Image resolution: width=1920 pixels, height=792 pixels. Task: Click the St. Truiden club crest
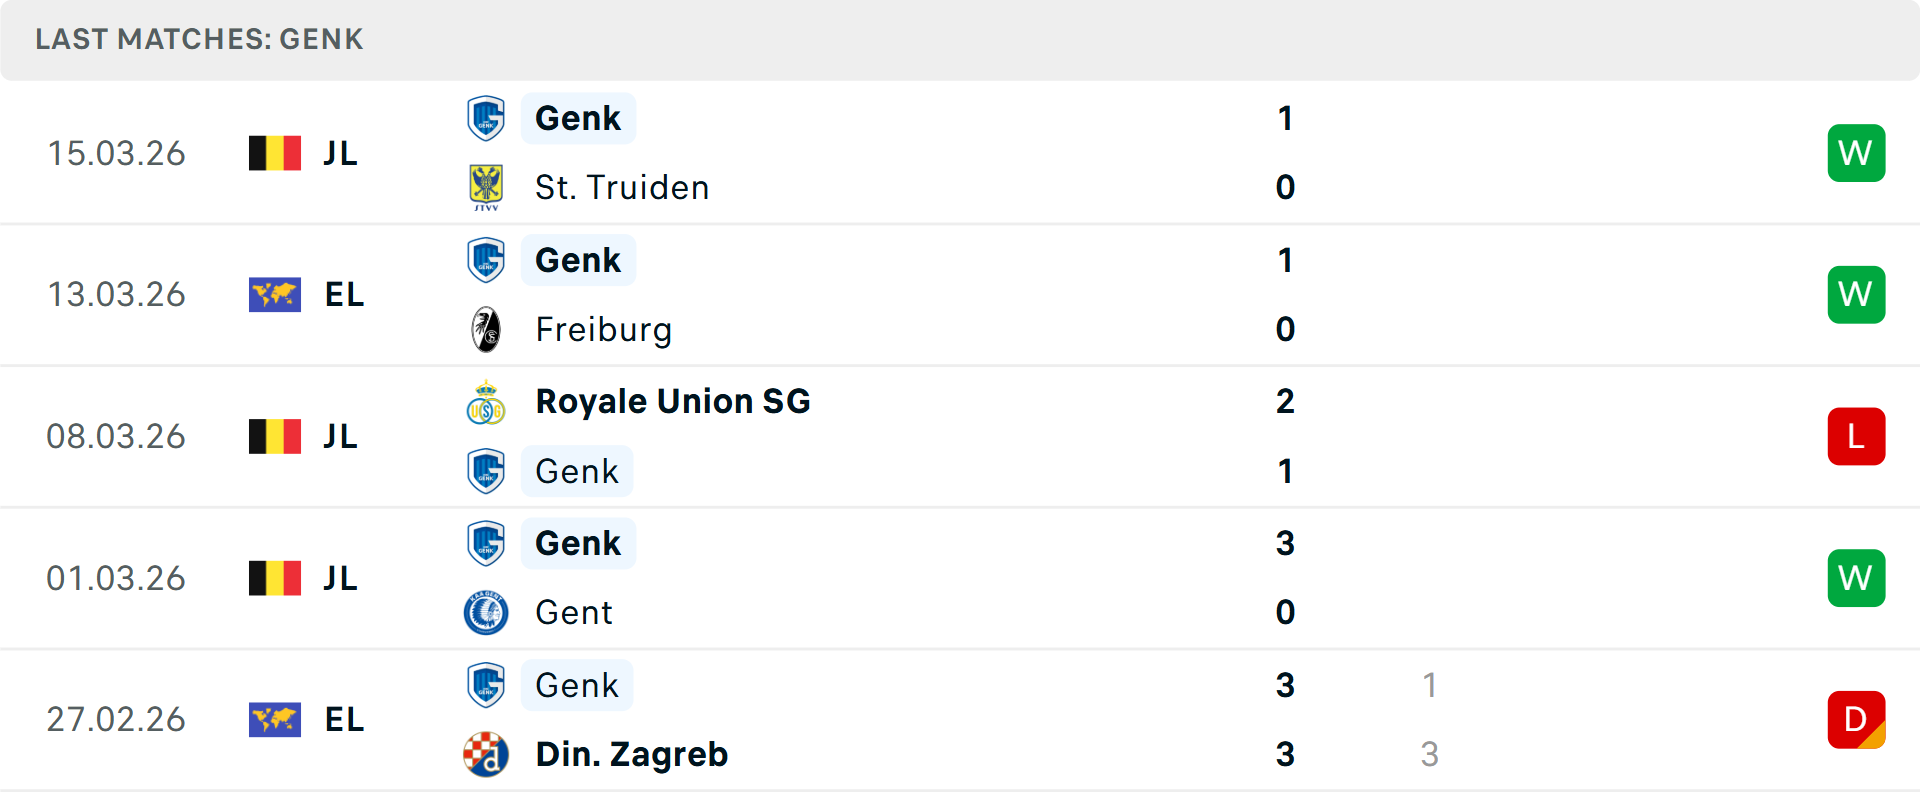(486, 187)
